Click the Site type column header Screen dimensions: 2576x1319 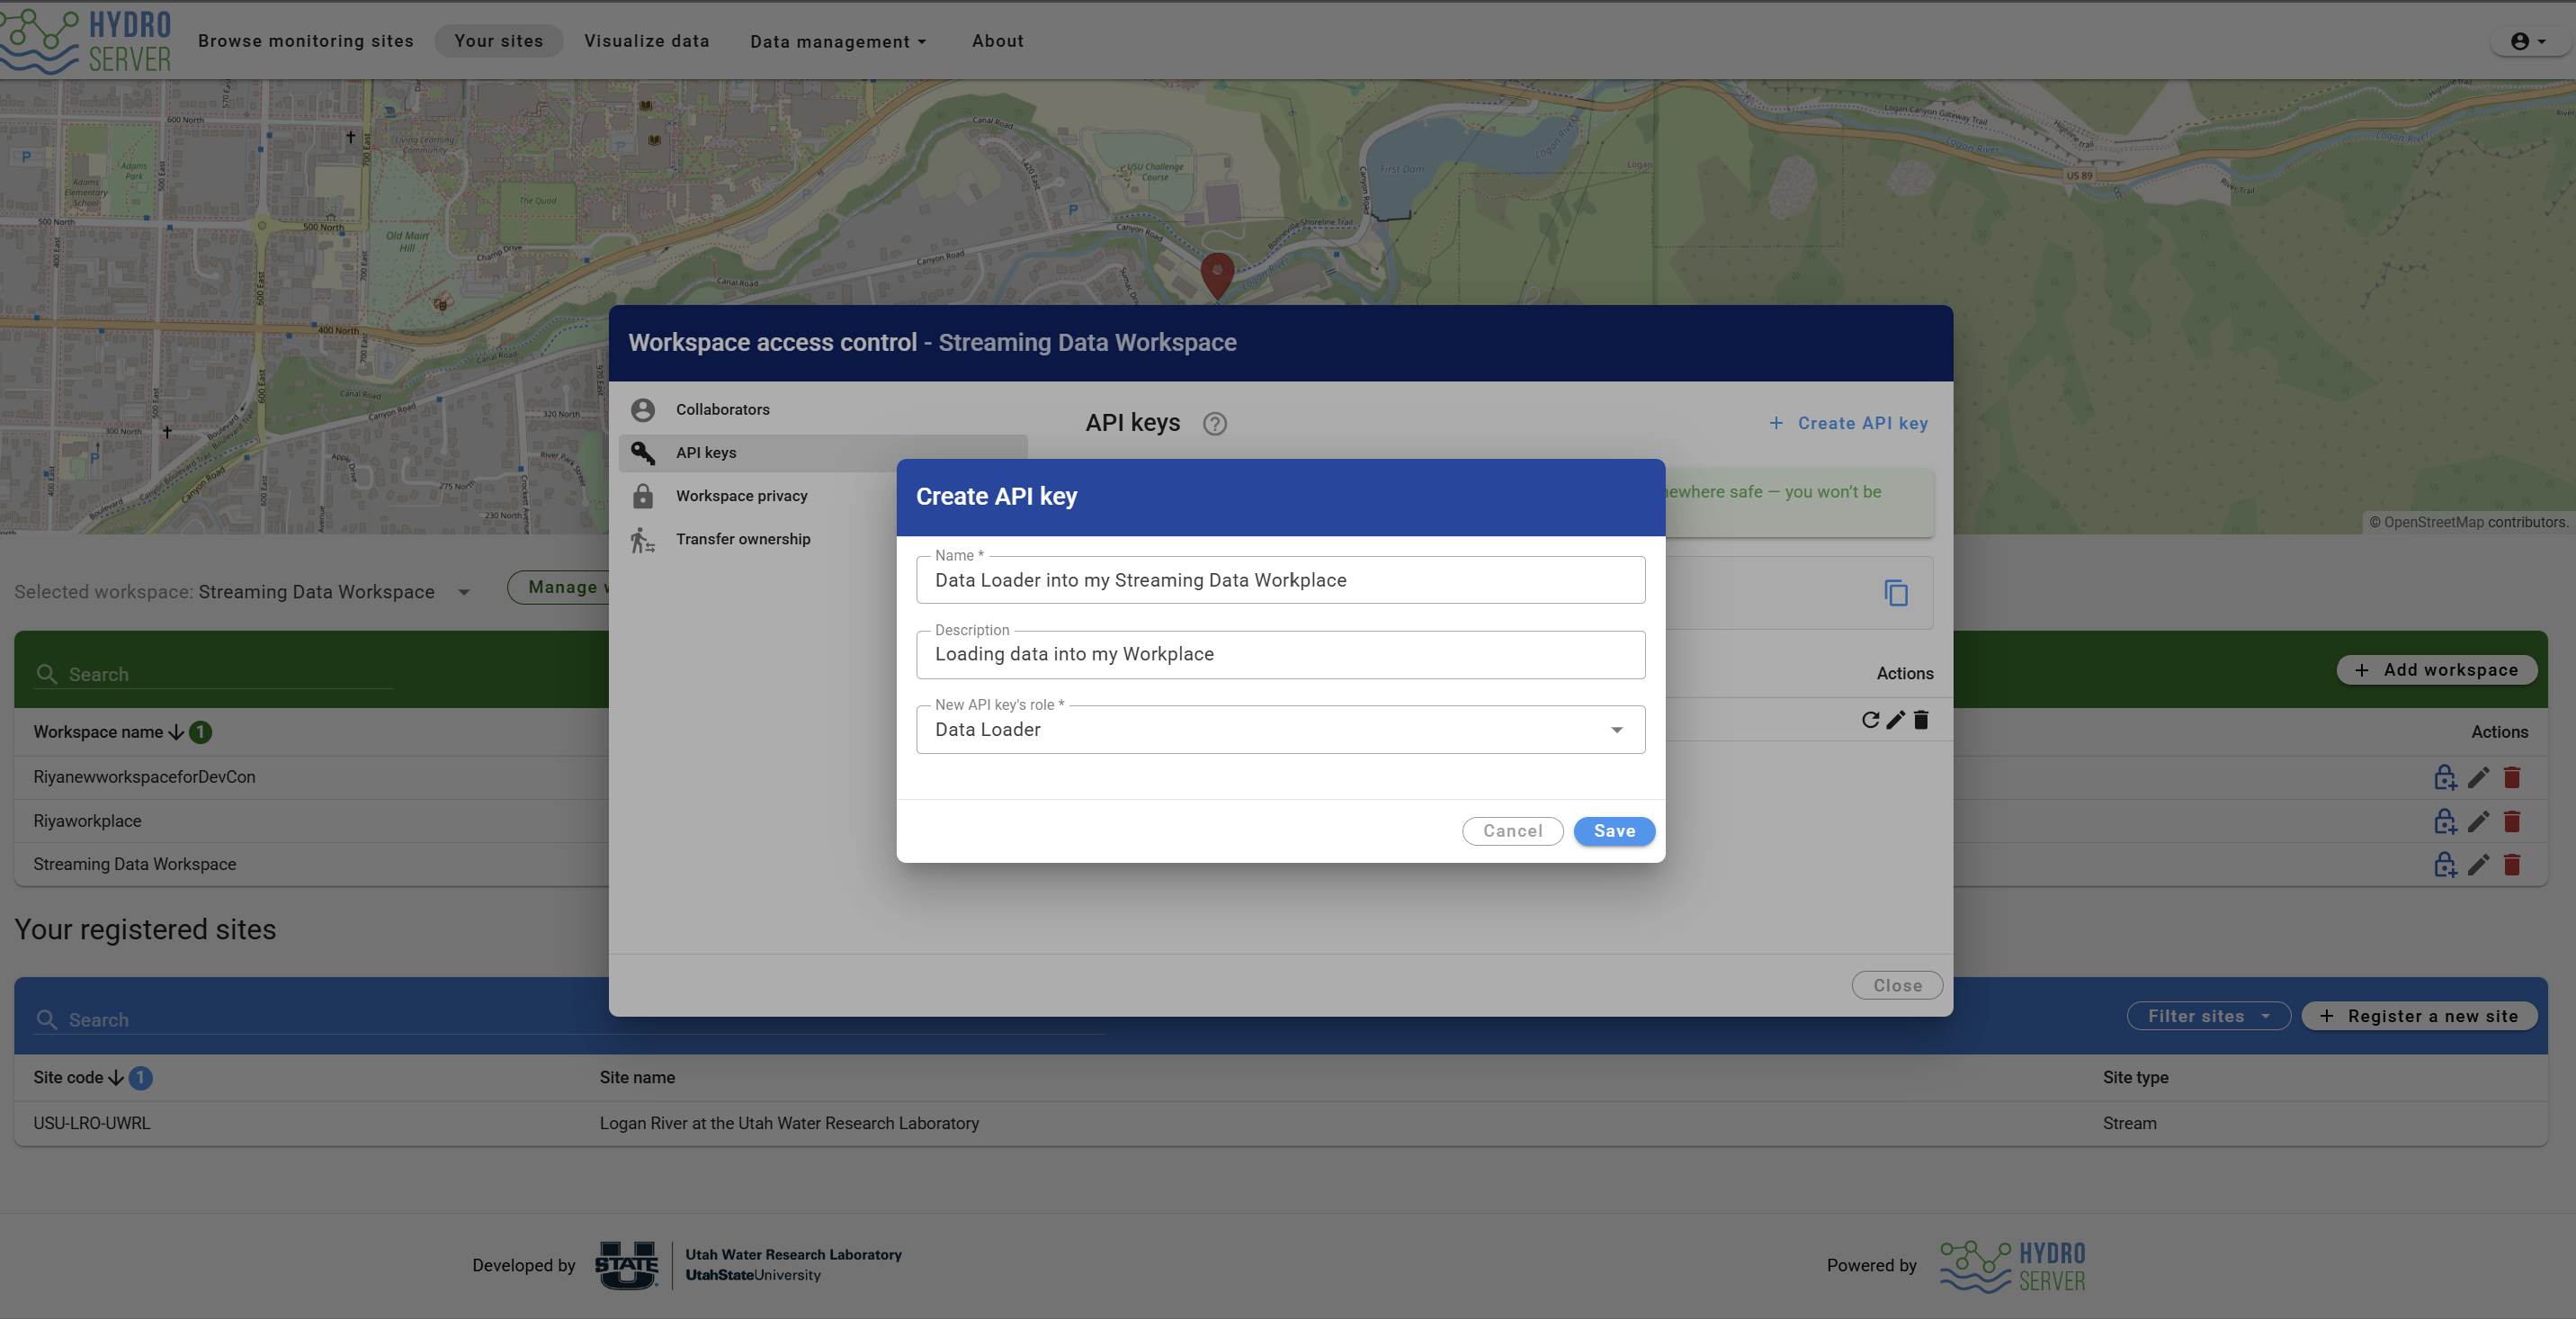2135,1077
